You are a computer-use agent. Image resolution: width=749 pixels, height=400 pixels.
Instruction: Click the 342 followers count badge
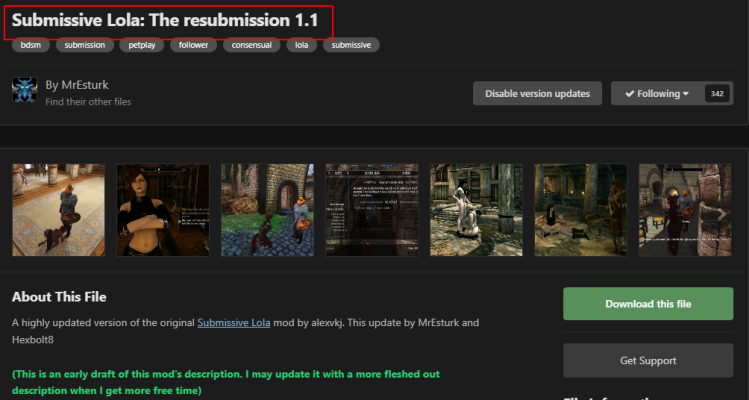pyautogui.click(x=717, y=94)
